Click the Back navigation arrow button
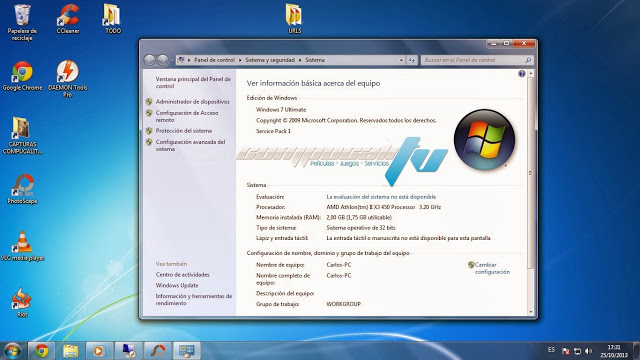 (x=150, y=60)
